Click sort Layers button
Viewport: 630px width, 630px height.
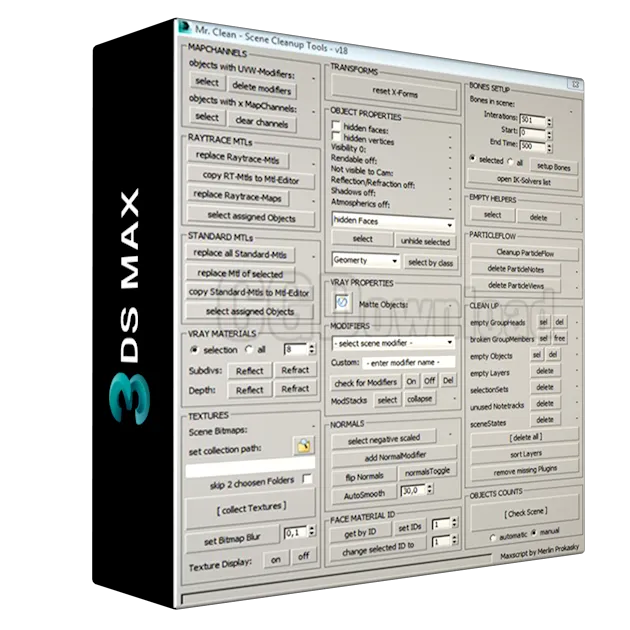click(x=525, y=453)
